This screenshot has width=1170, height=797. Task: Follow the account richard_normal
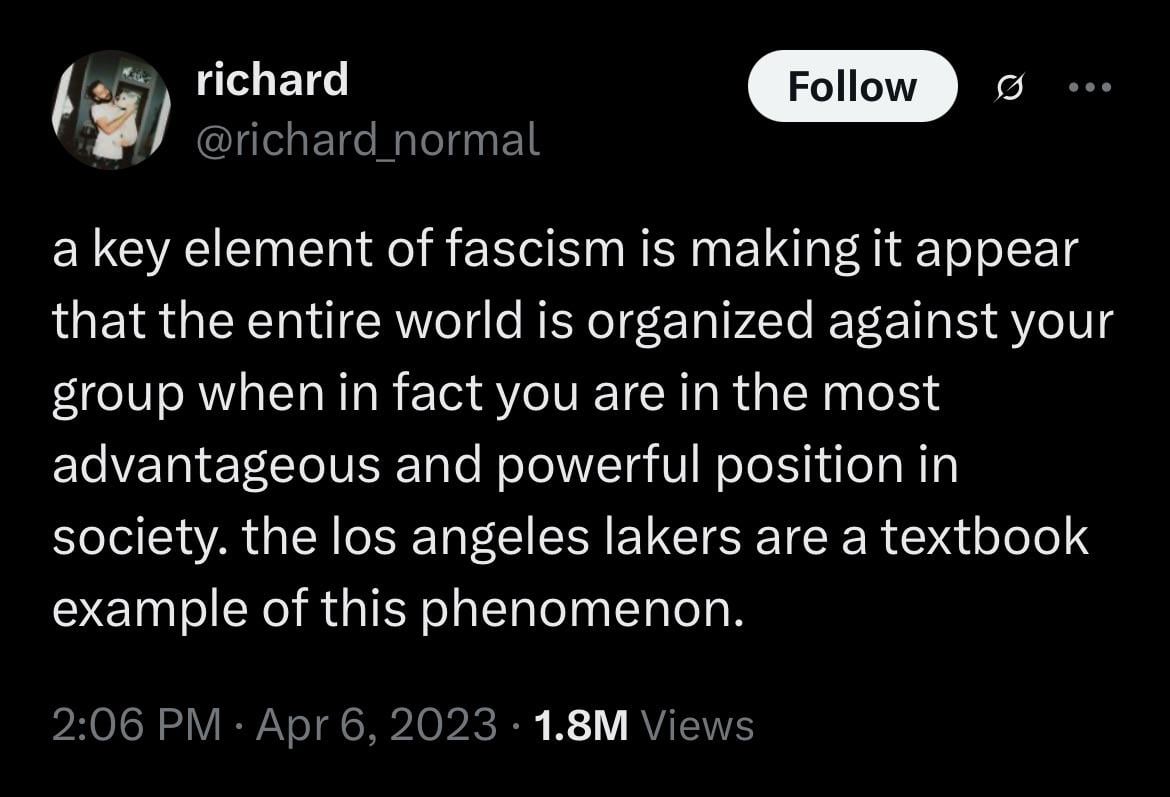tap(852, 86)
